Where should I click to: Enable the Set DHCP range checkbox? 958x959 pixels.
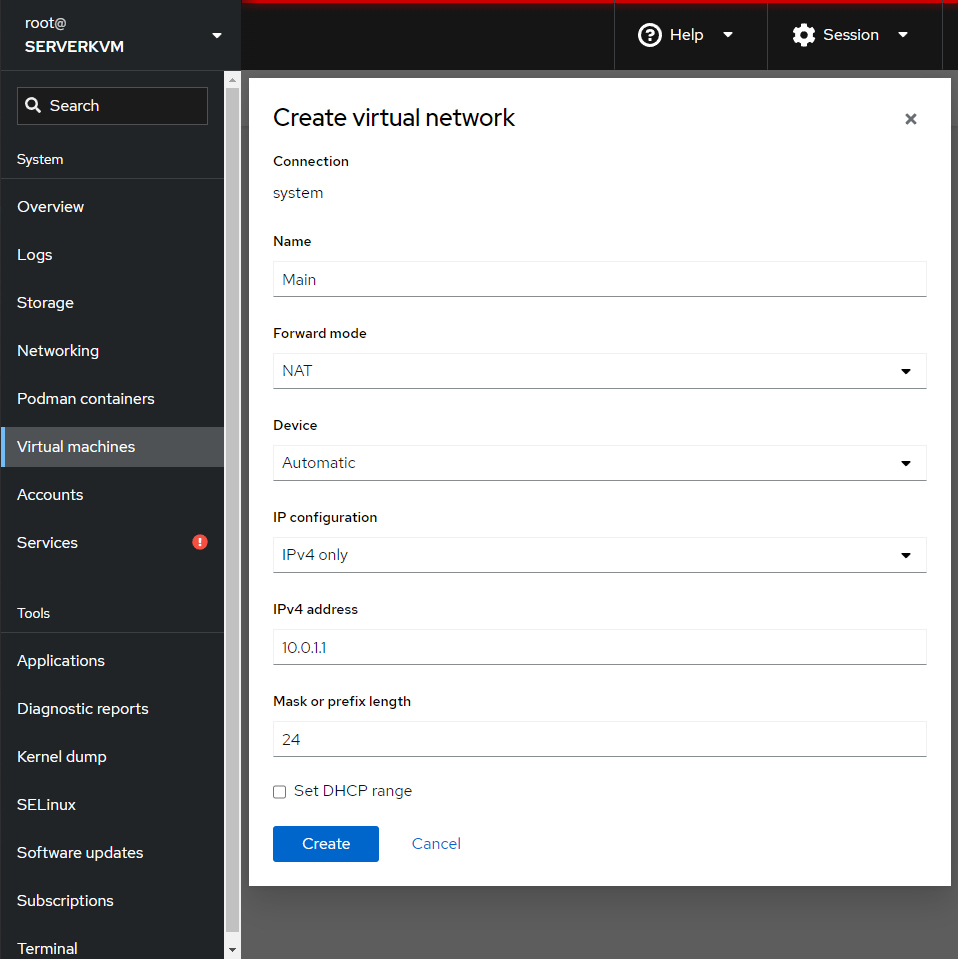(280, 792)
